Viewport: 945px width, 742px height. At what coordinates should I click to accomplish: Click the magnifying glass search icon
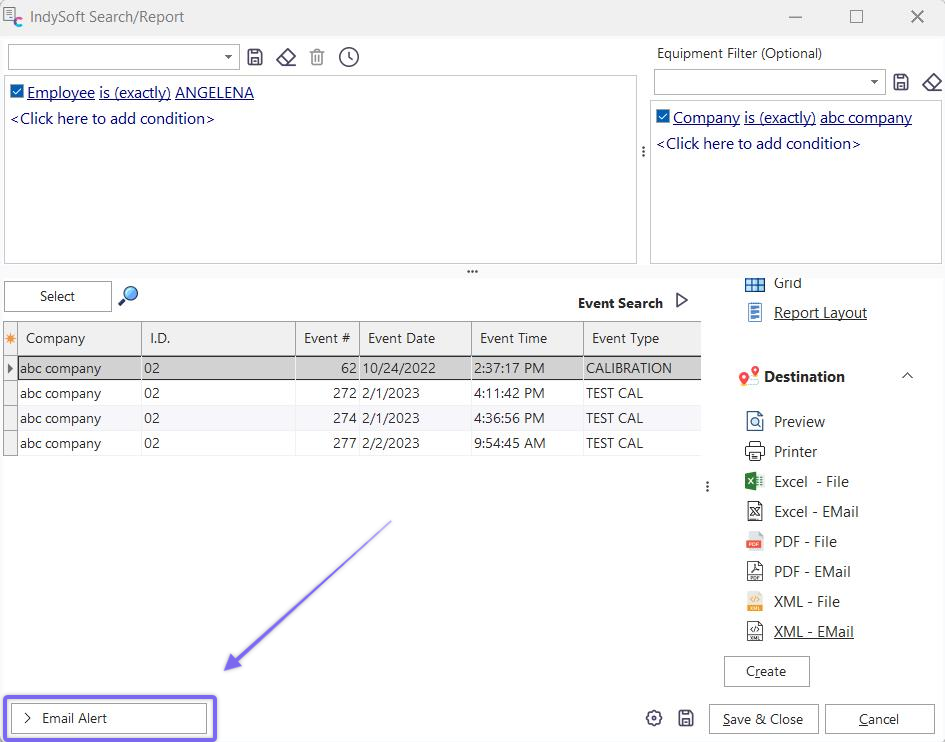tap(128, 295)
